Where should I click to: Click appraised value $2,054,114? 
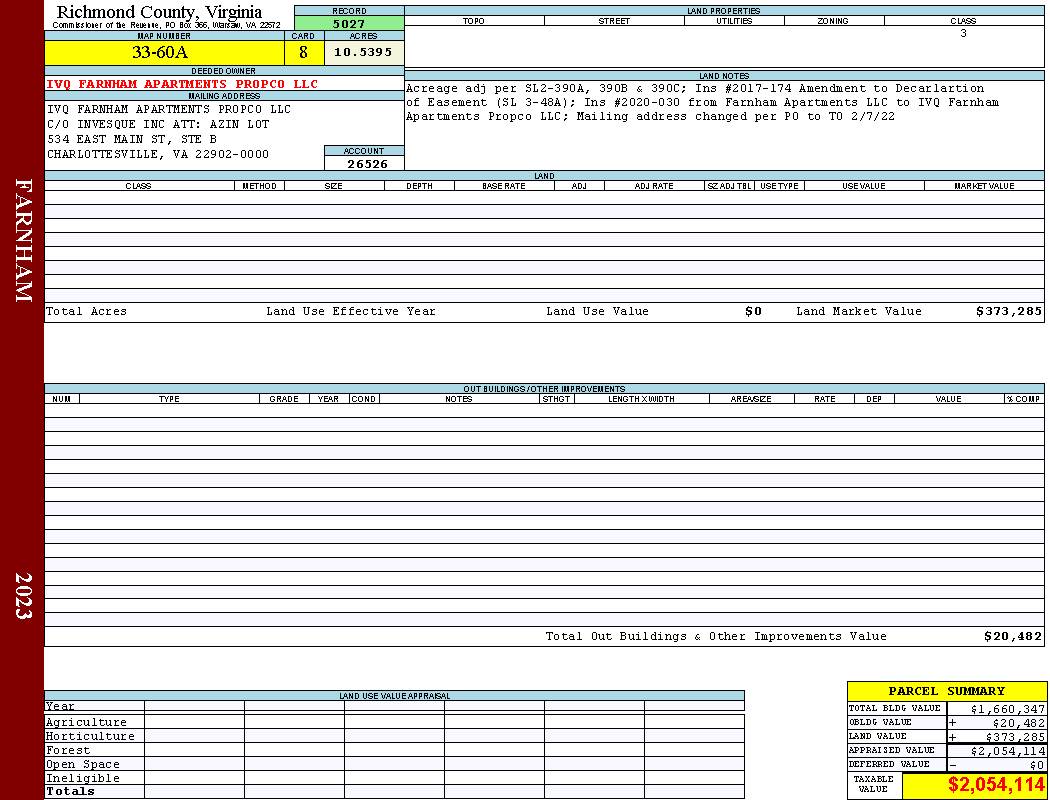point(1007,751)
